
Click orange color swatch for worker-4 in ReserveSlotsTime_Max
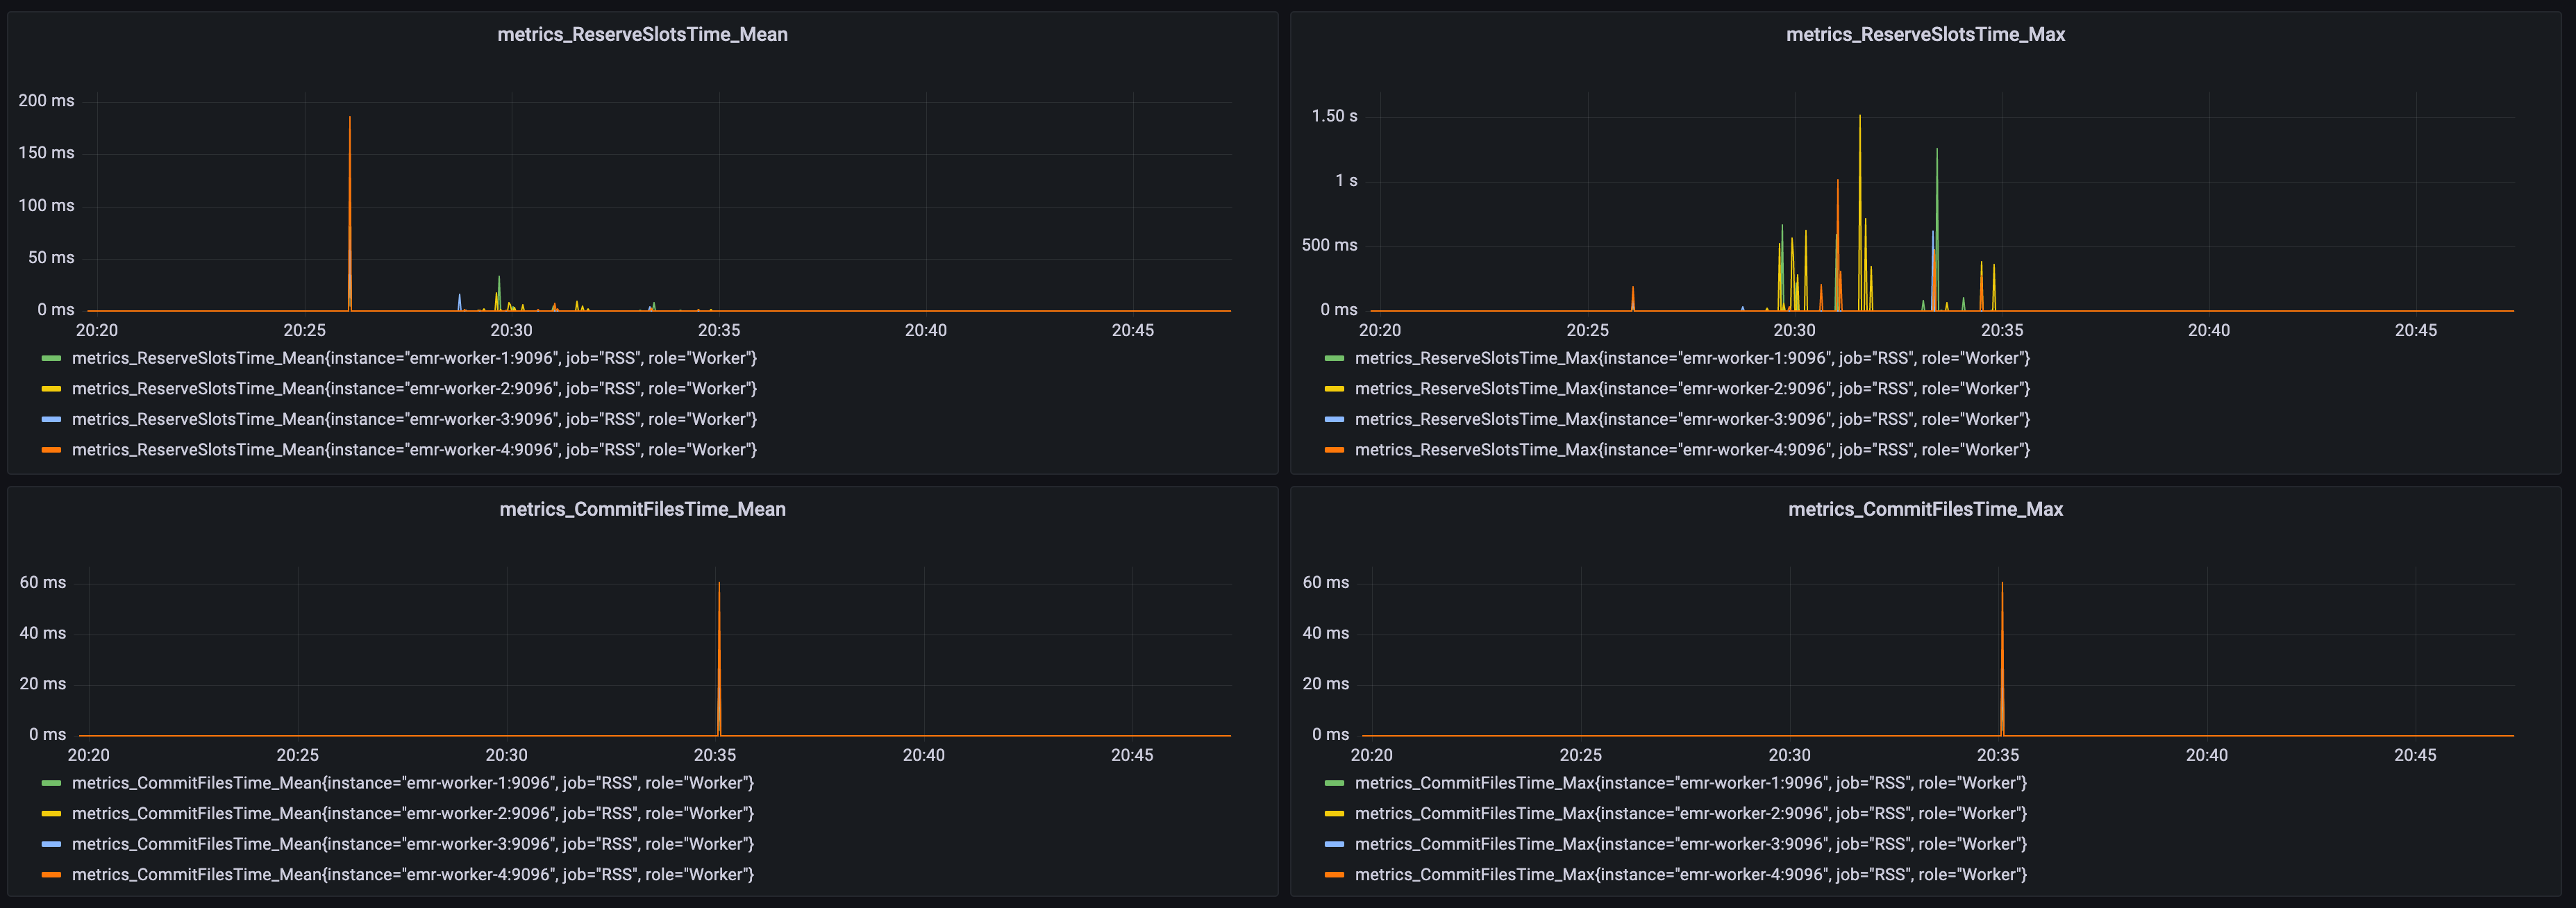pos(1334,450)
